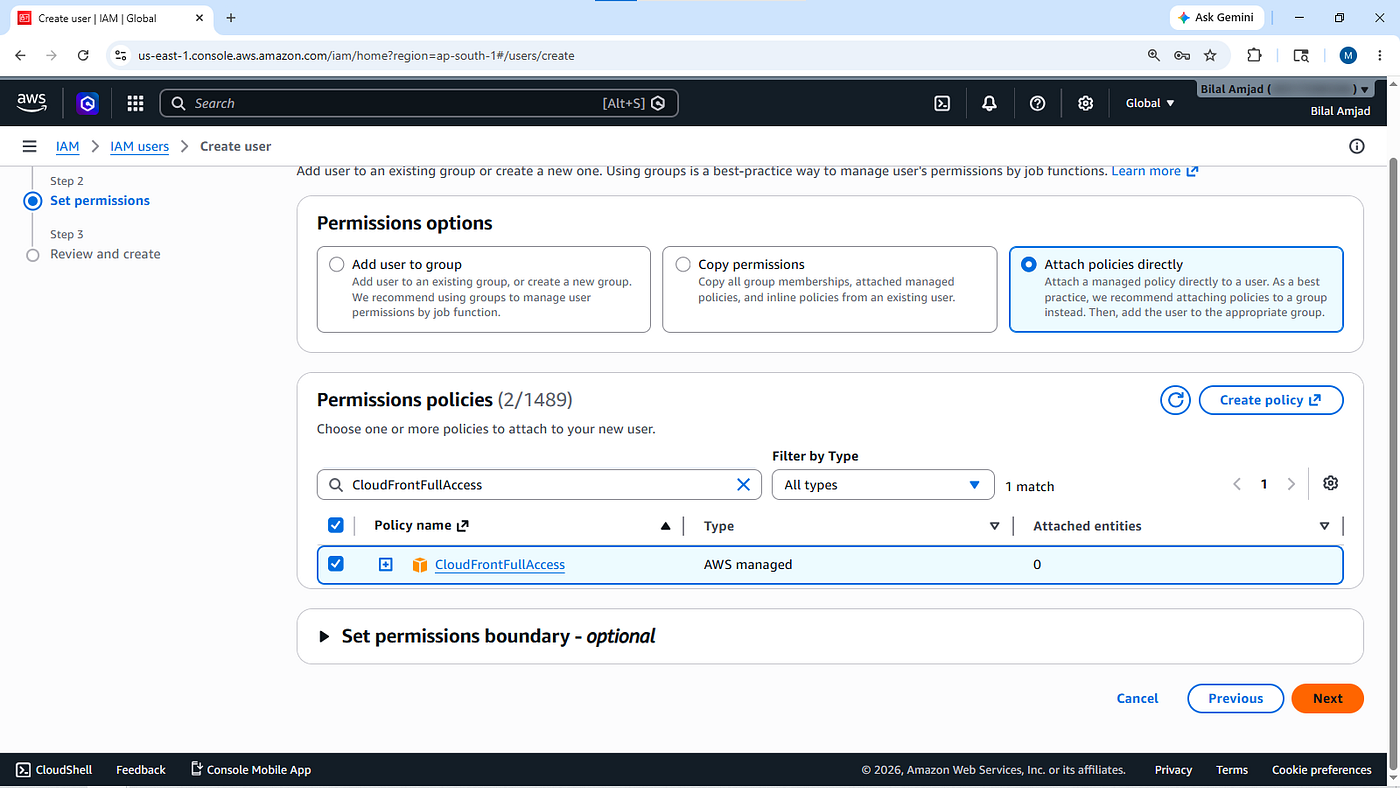This screenshot has height=788, width=1400.
Task: Click the browser reload button
Action: coord(83,56)
